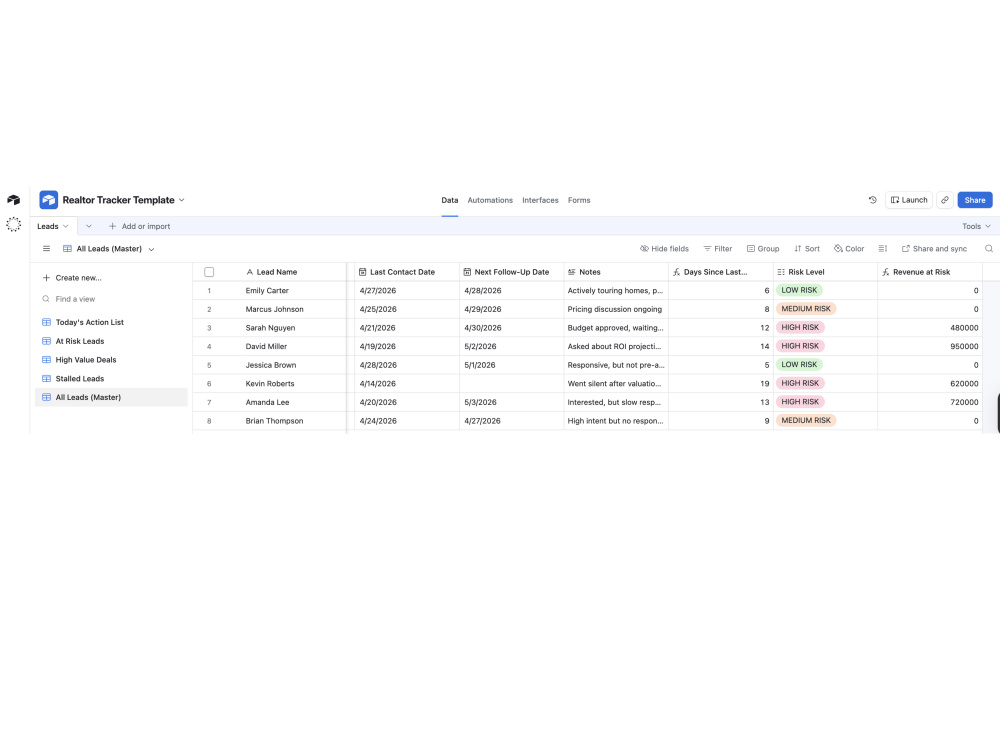Open the row height icon
The height and width of the screenshot is (750, 1000).
point(883,249)
